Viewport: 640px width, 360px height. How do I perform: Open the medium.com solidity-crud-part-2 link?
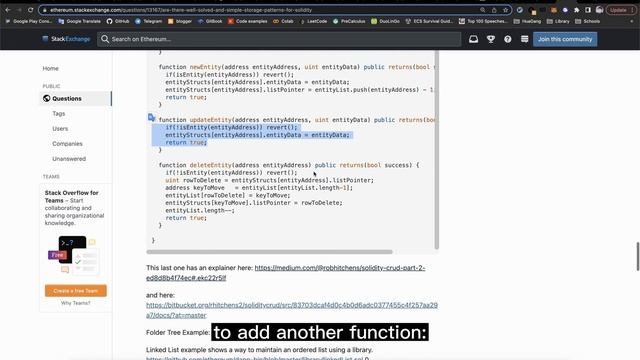tap(286, 273)
